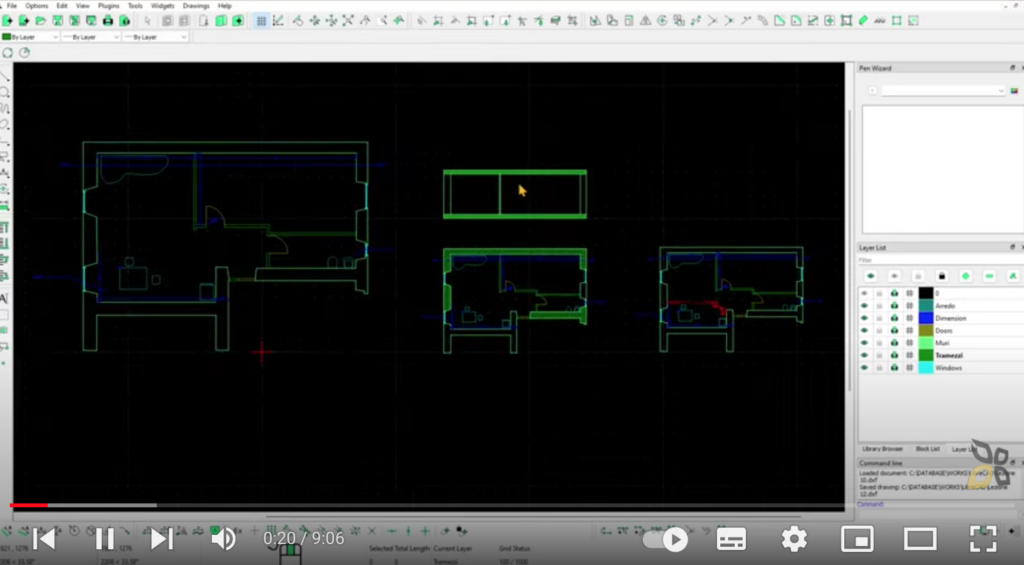Toggle draft mode icon beside grid button
Screen dimensions: 1024x565
pos(278,21)
